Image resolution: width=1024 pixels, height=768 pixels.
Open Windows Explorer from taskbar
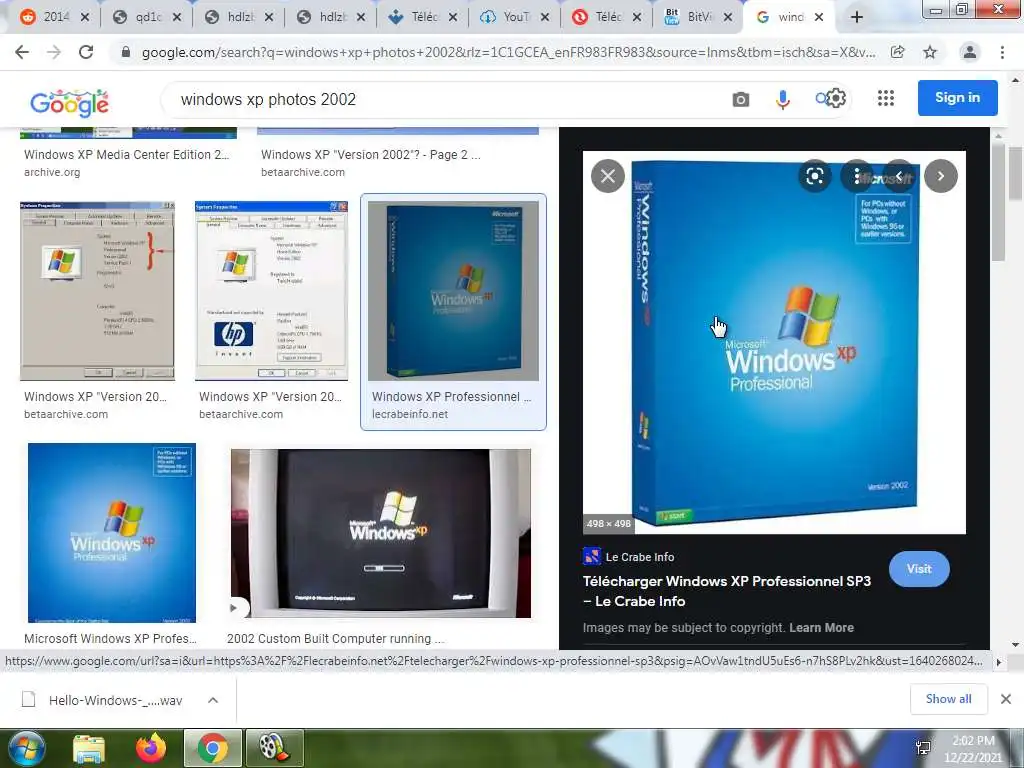click(89, 748)
